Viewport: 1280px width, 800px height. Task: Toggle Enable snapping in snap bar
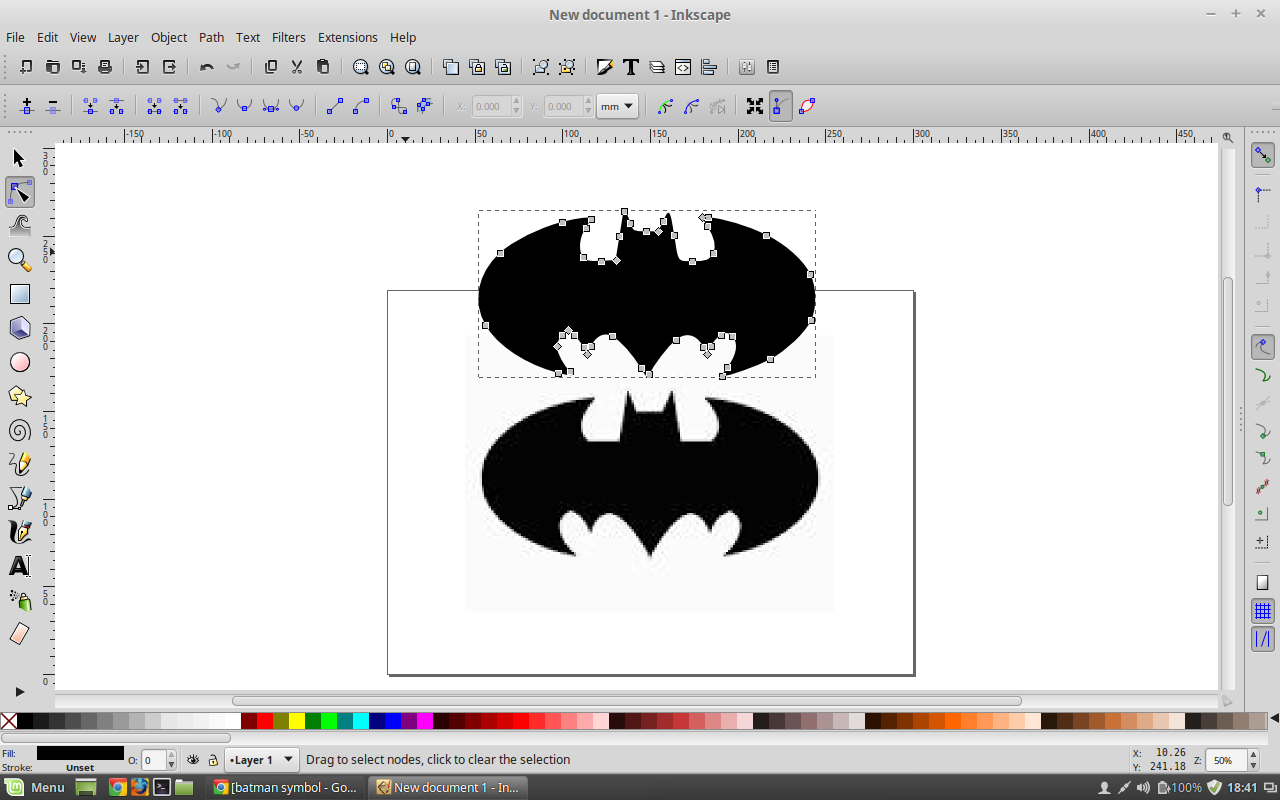[1263, 156]
